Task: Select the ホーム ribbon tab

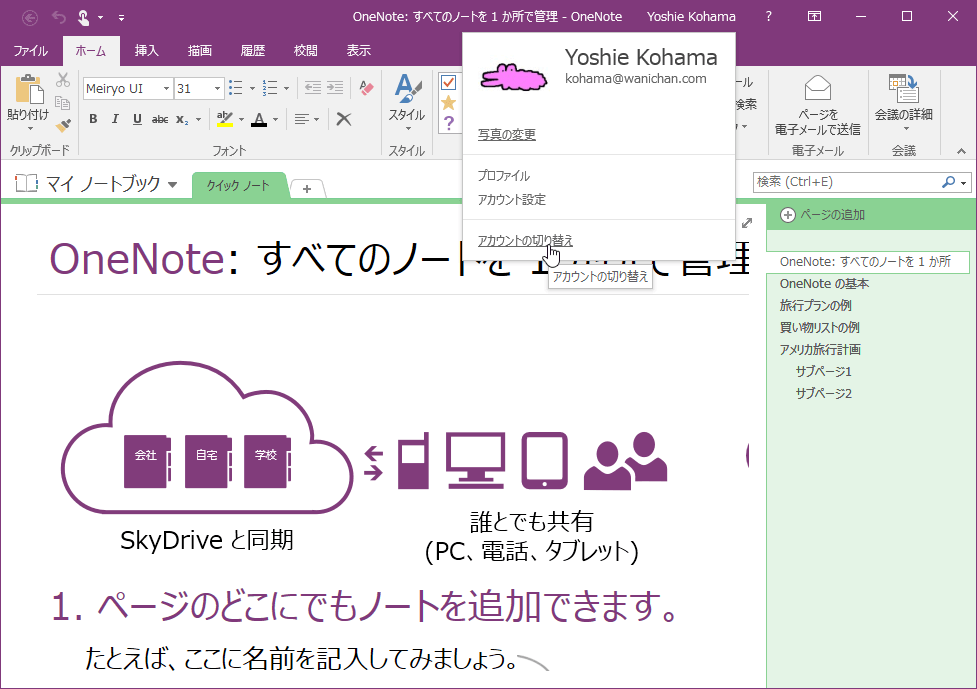Action: [90, 50]
